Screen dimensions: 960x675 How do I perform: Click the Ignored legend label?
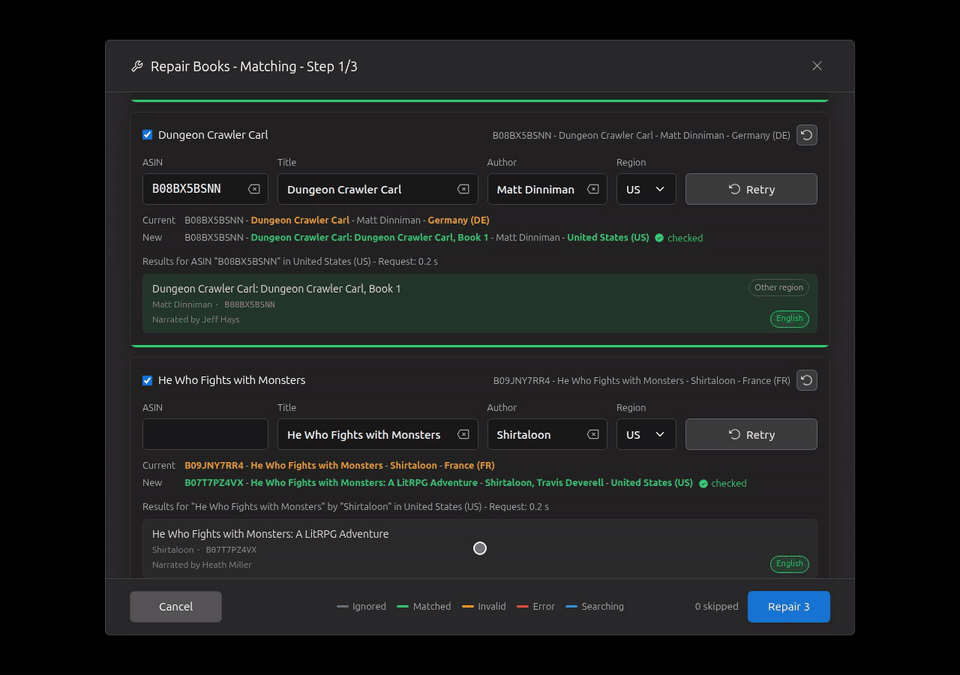point(369,606)
